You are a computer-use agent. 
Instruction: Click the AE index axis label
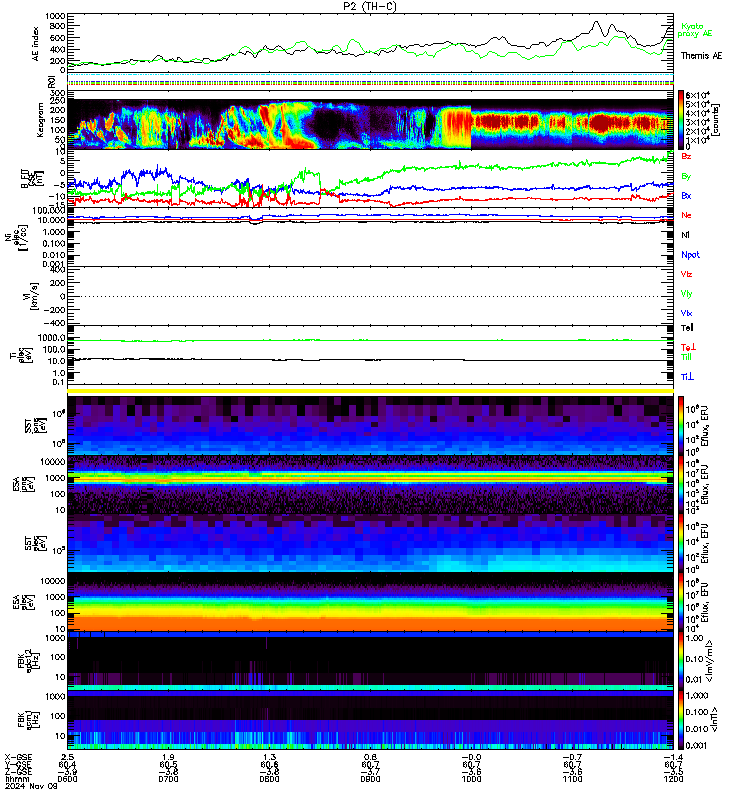tap(36, 44)
